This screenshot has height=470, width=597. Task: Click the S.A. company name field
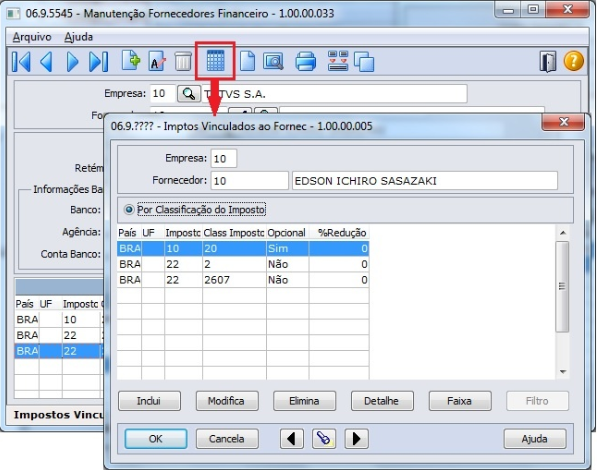click(335, 94)
